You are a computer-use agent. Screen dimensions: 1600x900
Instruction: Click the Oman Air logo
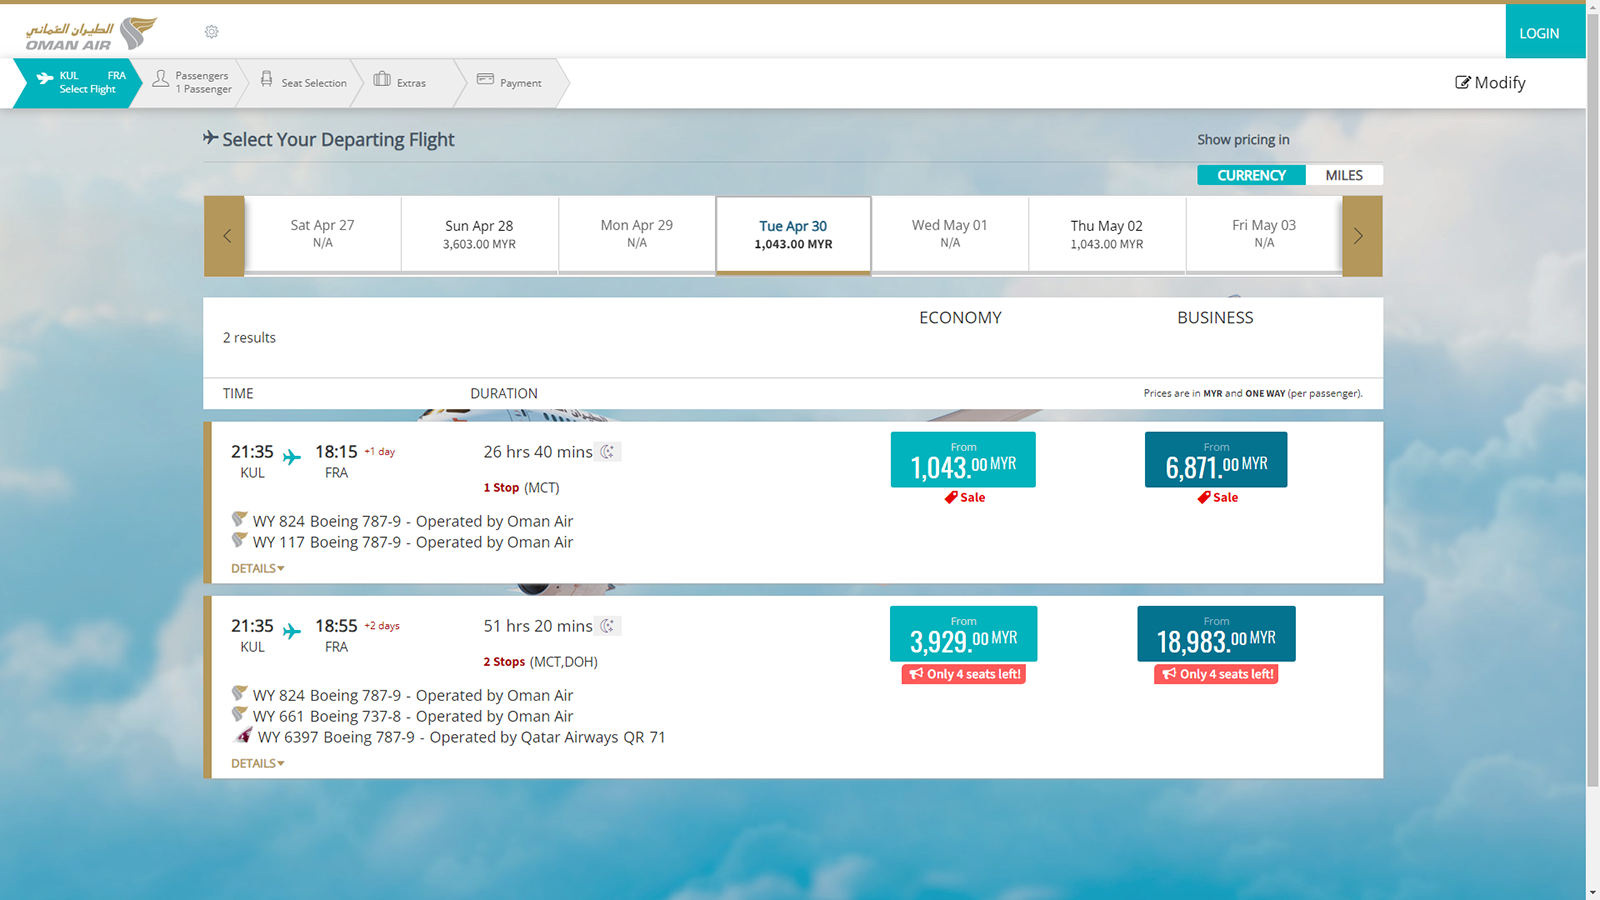click(91, 33)
